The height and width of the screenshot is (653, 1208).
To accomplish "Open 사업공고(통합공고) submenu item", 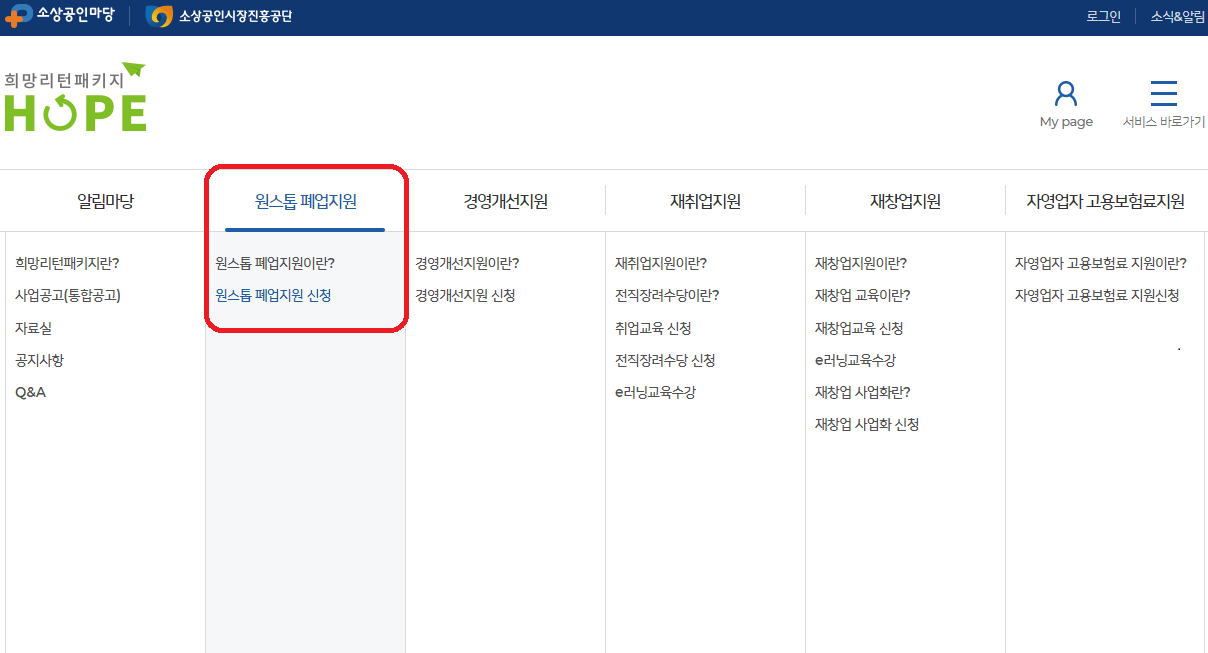I will coord(68,295).
